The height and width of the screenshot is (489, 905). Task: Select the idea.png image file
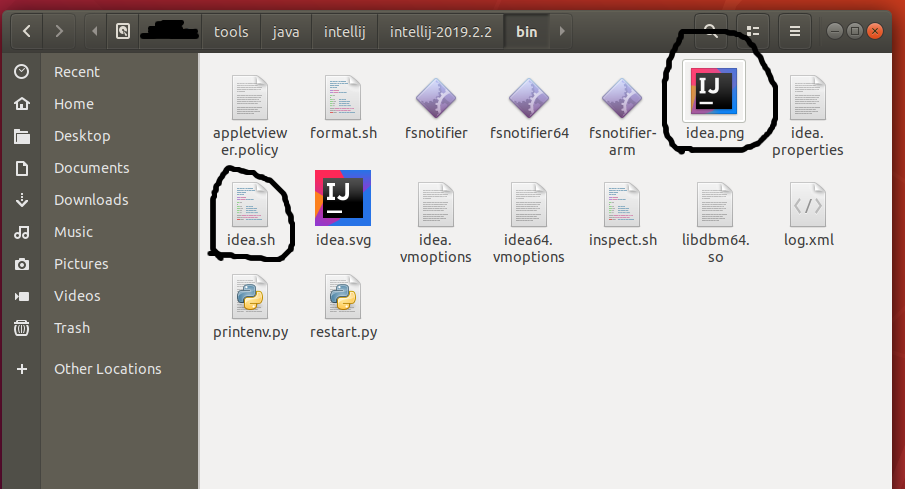pyautogui.click(x=715, y=100)
